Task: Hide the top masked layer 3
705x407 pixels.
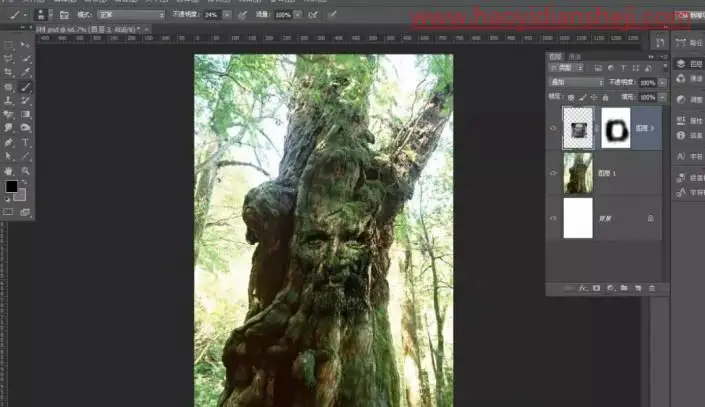Action: pos(553,128)
